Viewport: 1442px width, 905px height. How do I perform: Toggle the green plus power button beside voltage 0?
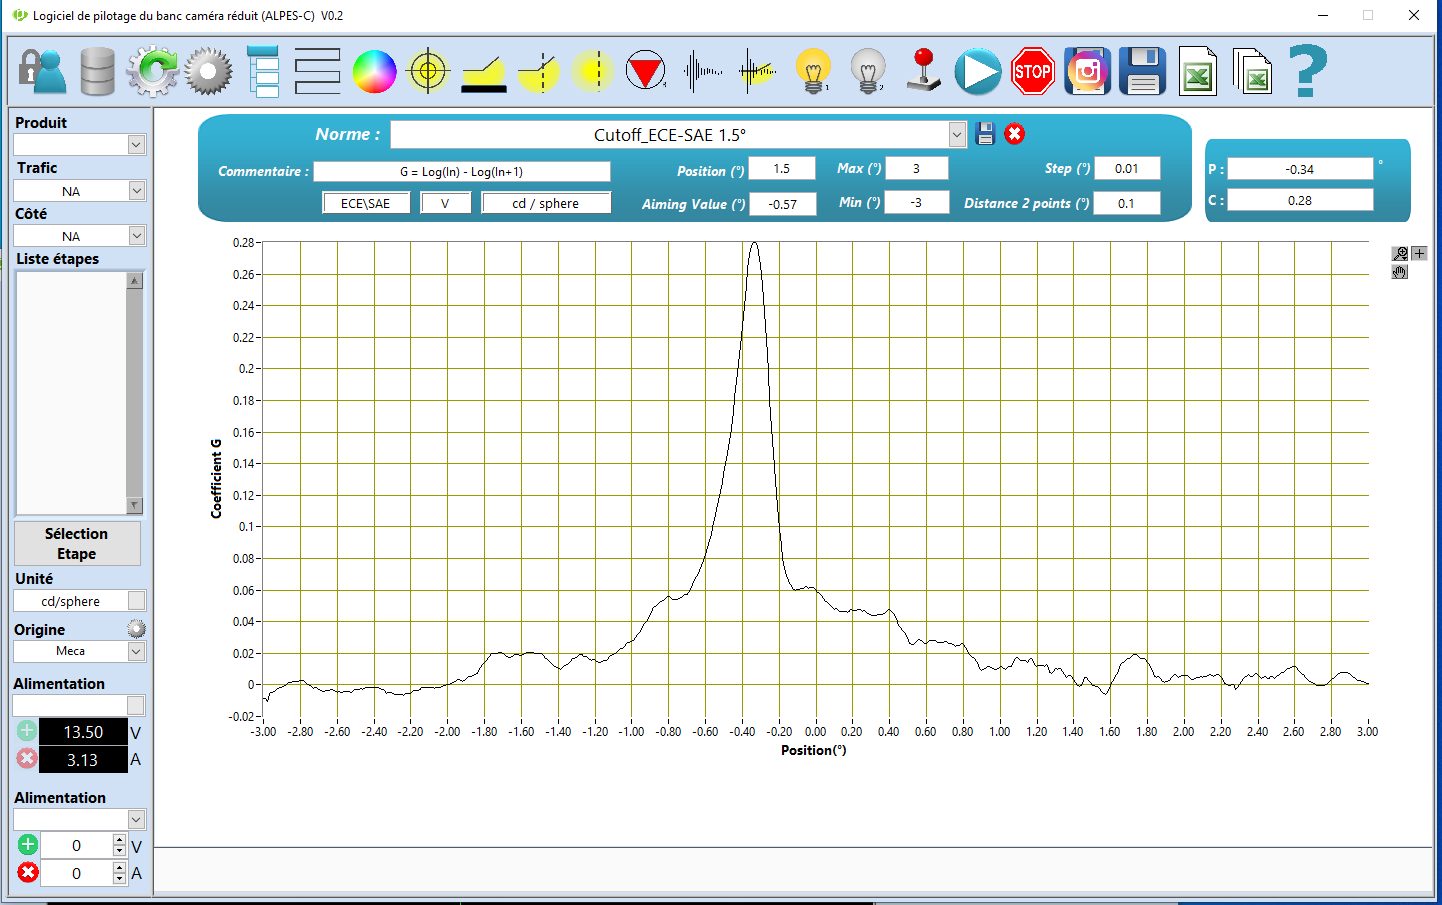click(28, 844)
